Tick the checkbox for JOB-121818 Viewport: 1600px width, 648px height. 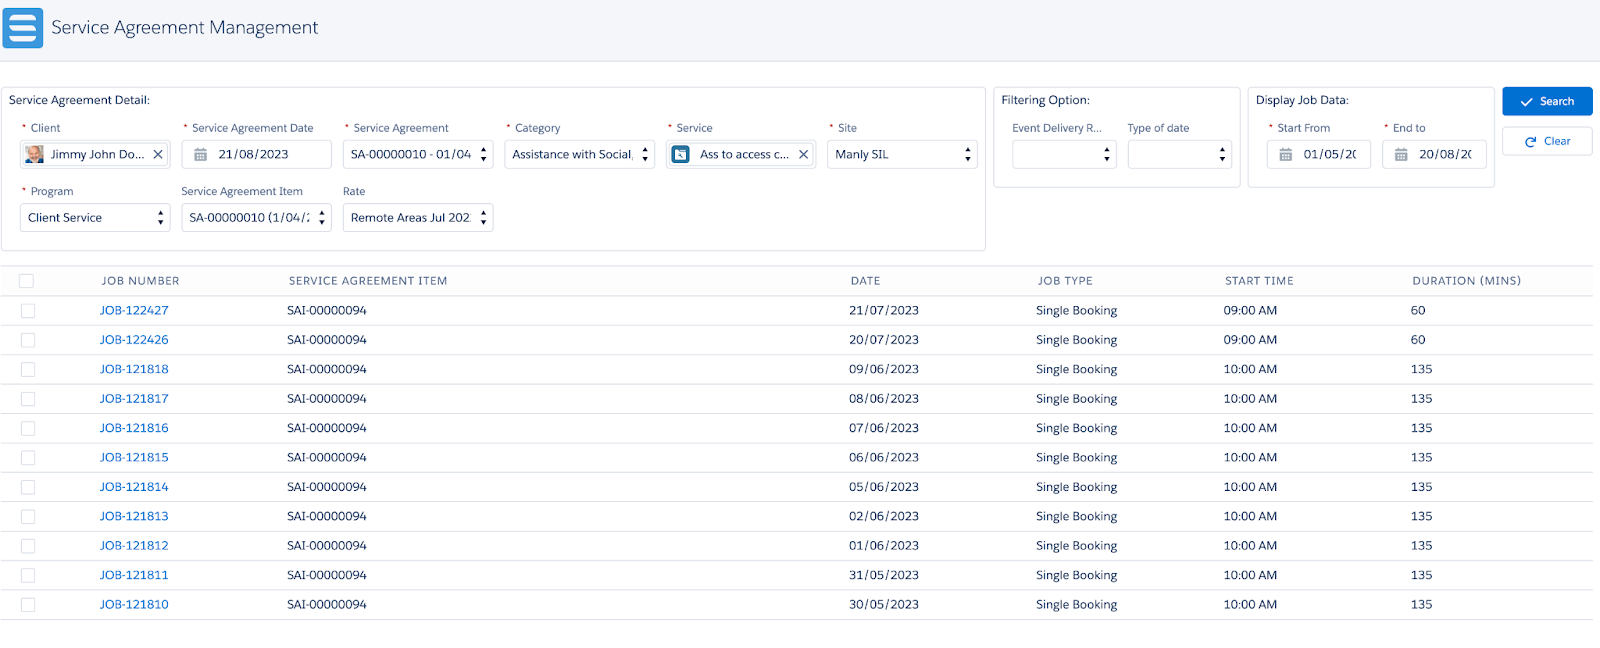(x=28, y=370)
